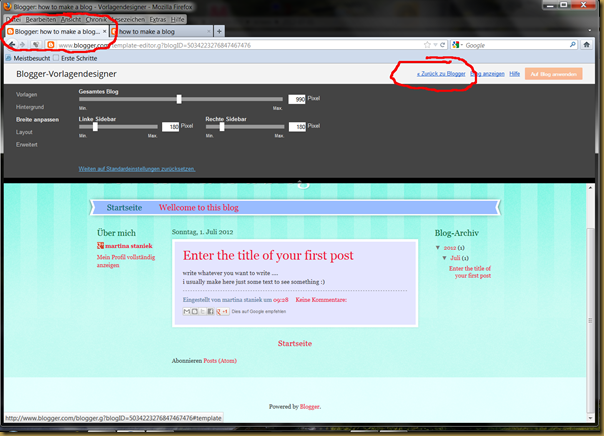Click the 'Posts (Atom)' subscribe link
604x436 pixels.
coord(220,361)
